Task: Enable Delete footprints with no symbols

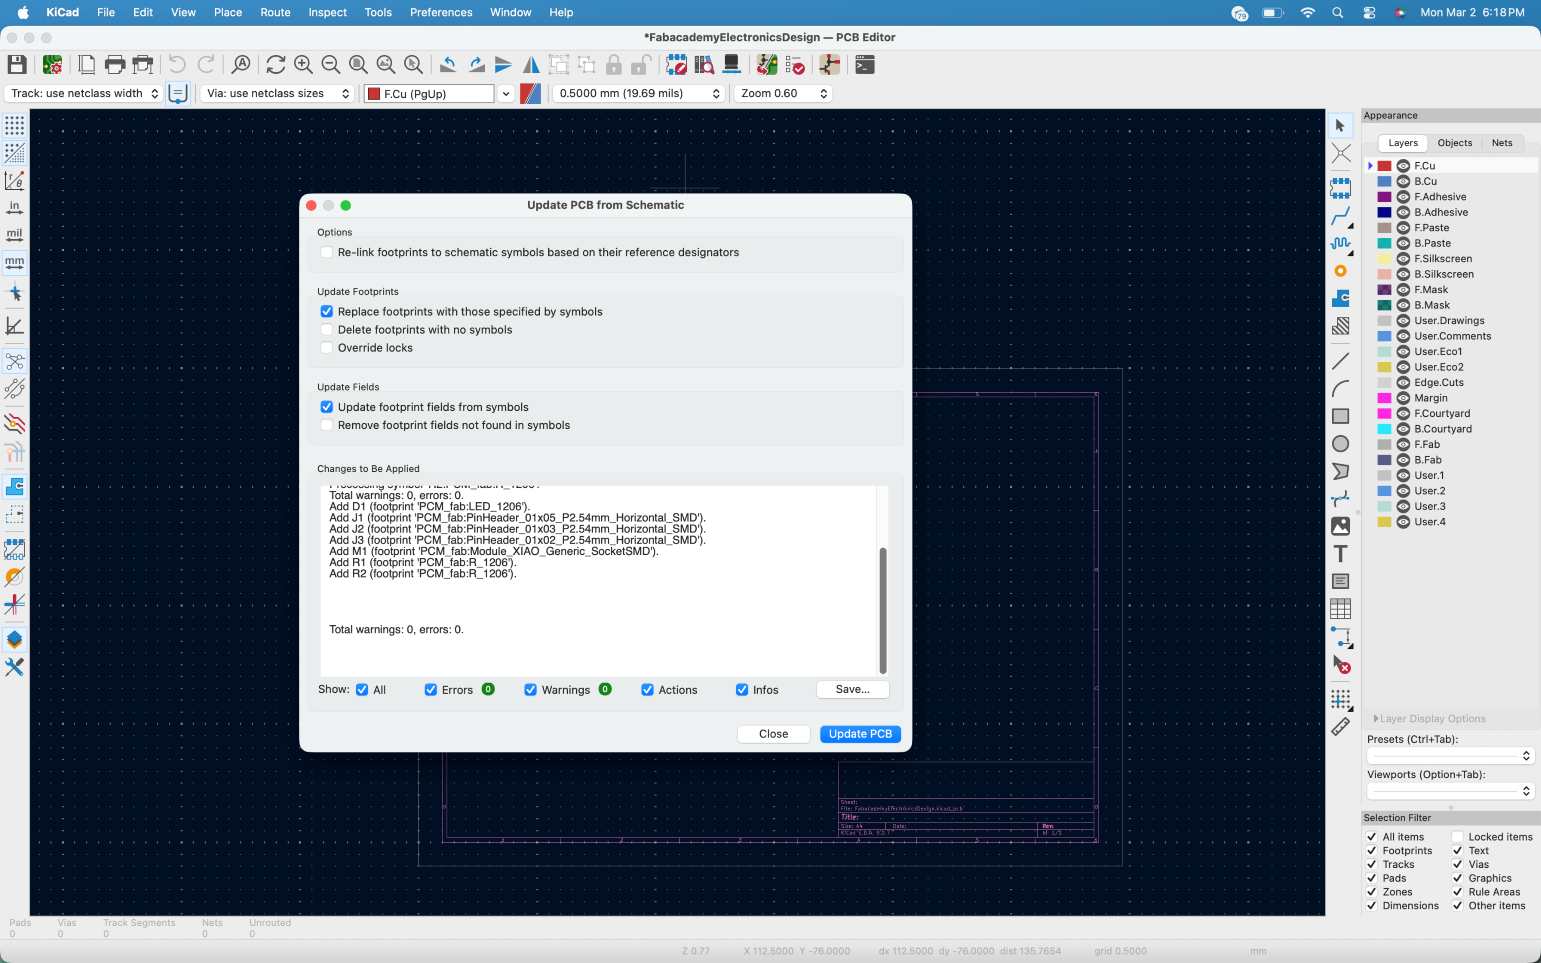Action: tap(327, 330)
